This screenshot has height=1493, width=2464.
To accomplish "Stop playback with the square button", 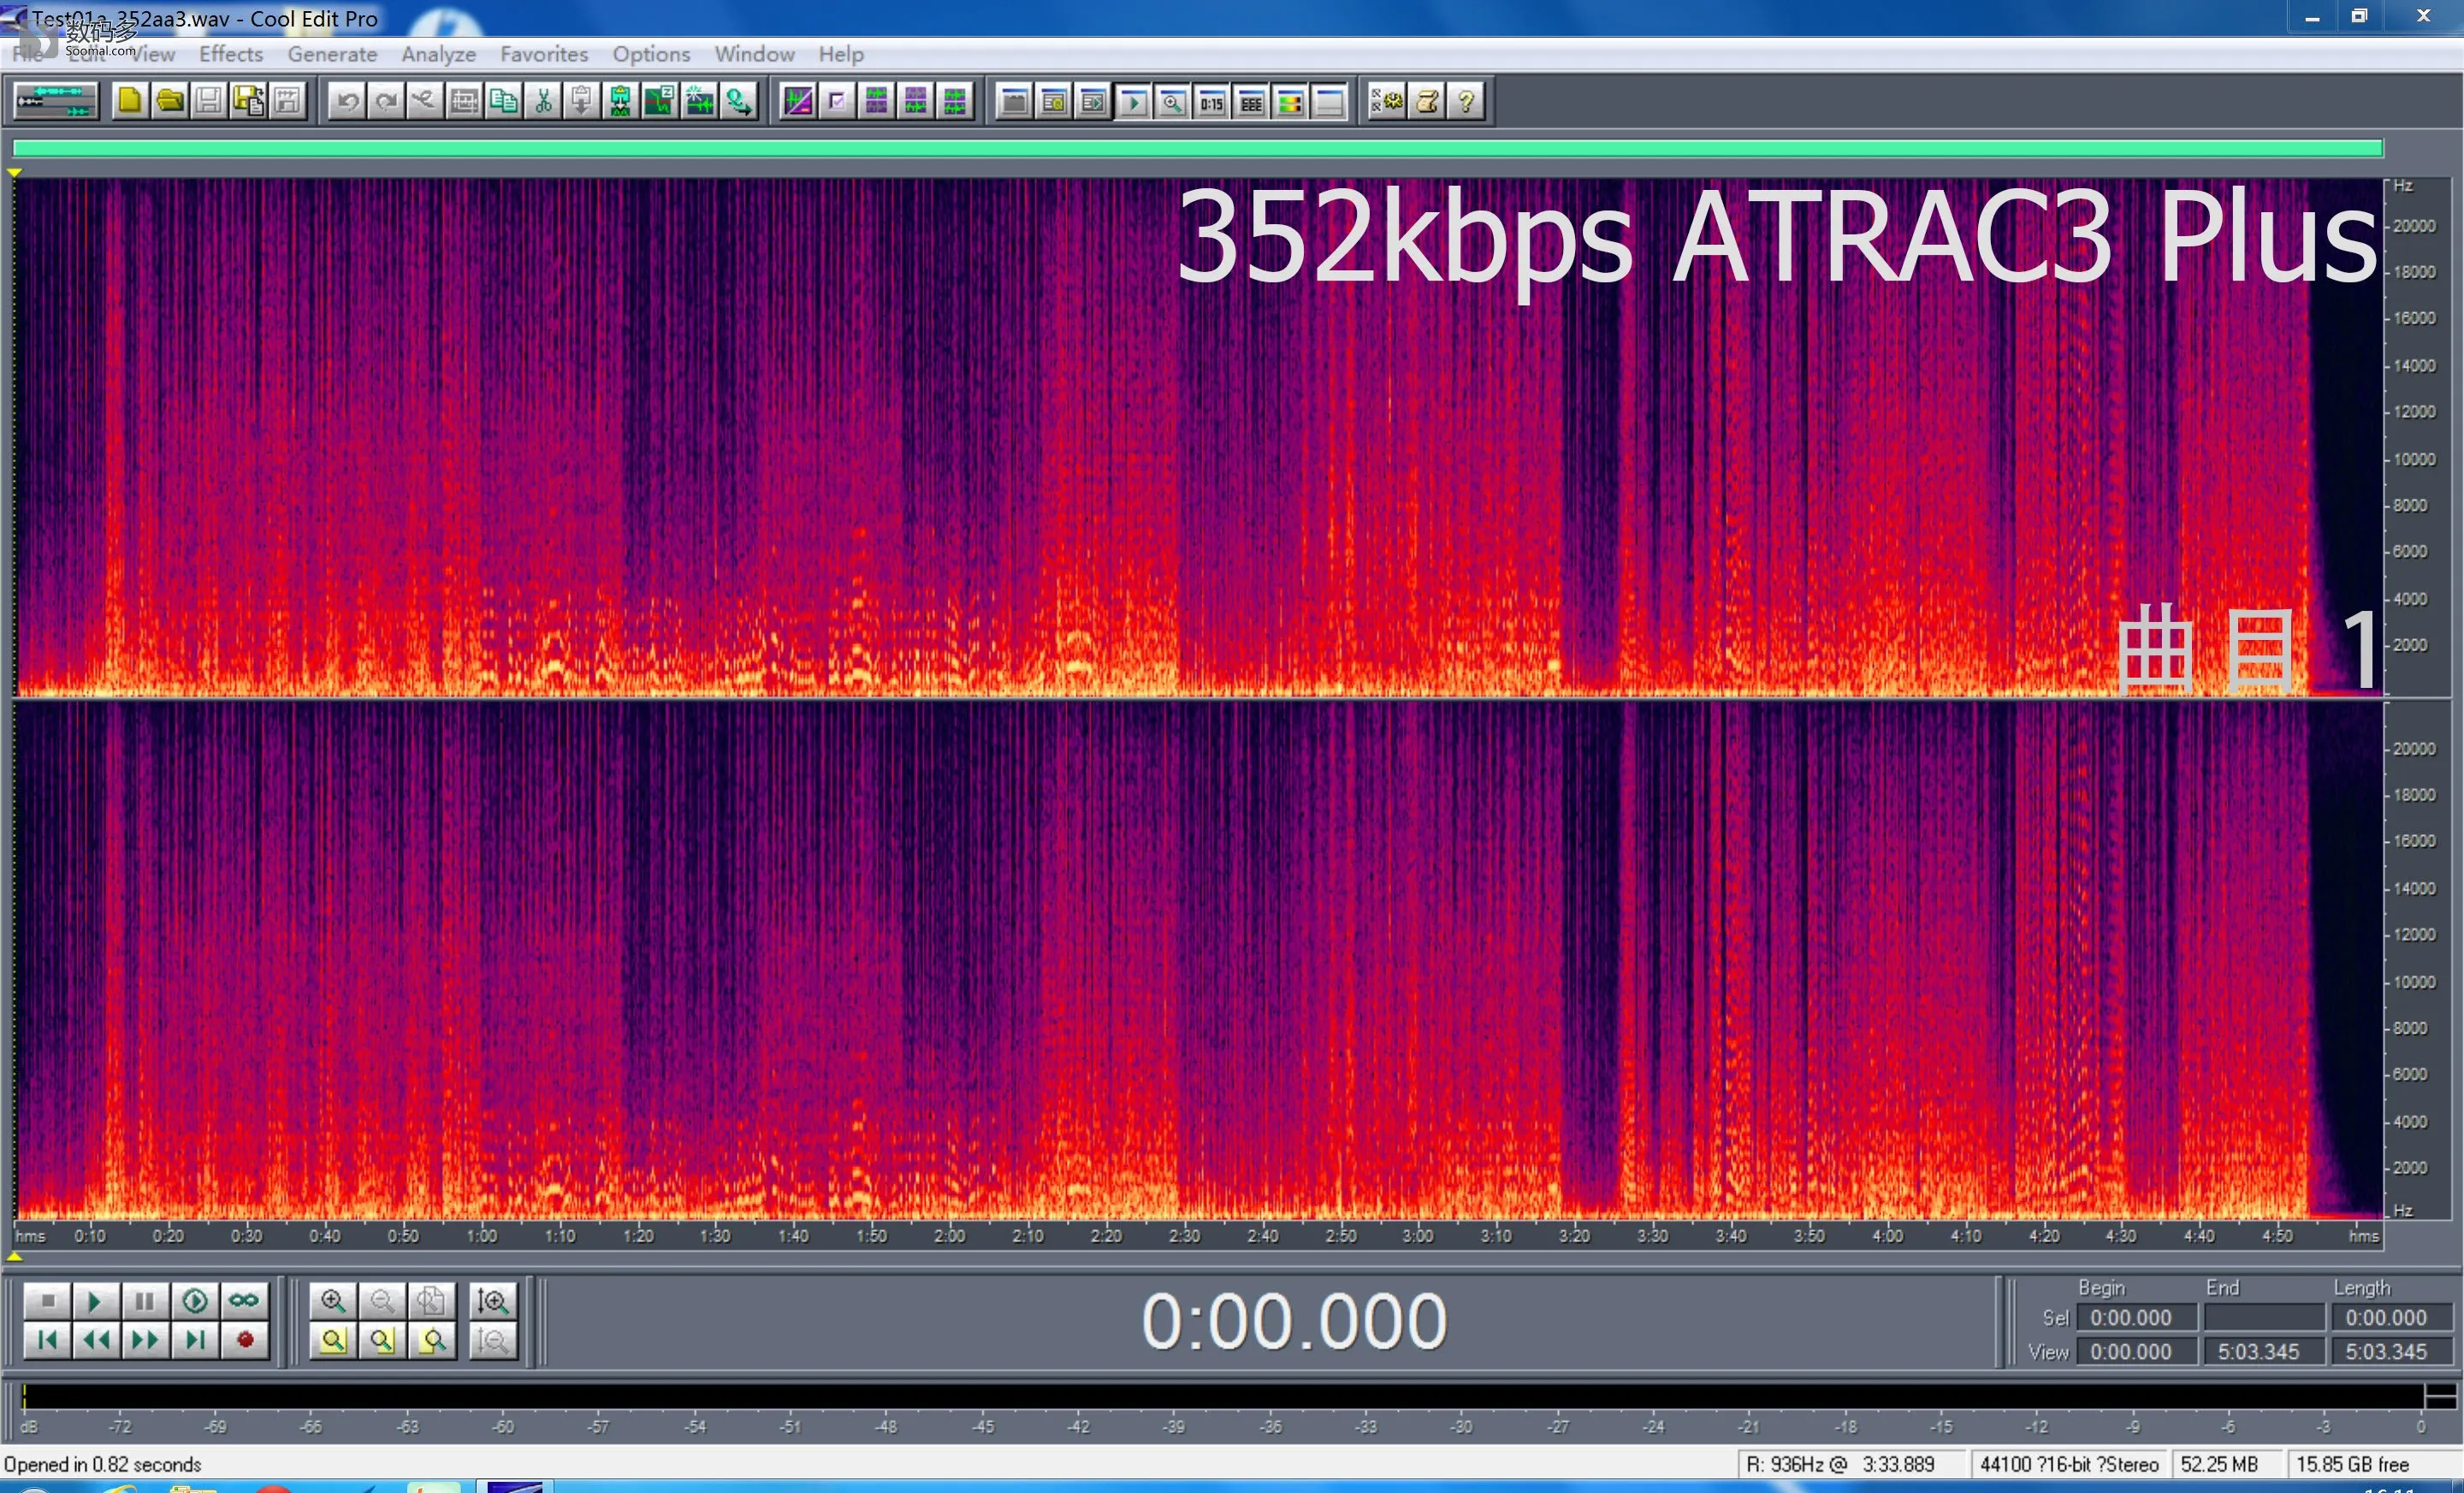I will pyautogui.click(x=47, y=1301).
